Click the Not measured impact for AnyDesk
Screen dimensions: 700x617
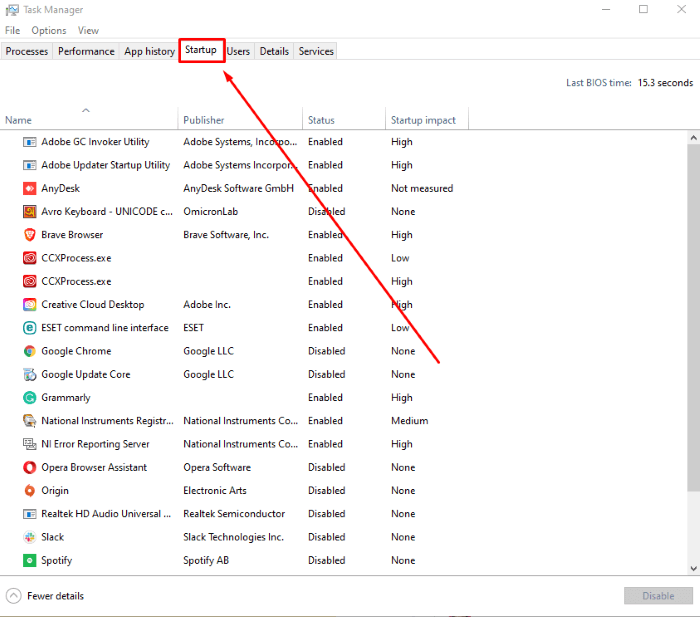(422, 188)
